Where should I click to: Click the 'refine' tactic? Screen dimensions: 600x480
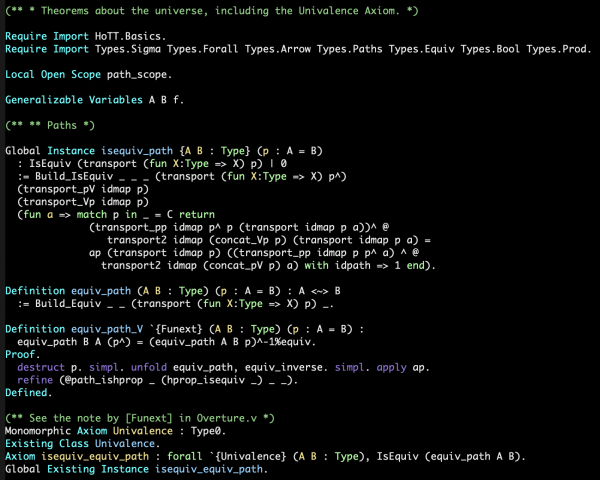[35, 380]
